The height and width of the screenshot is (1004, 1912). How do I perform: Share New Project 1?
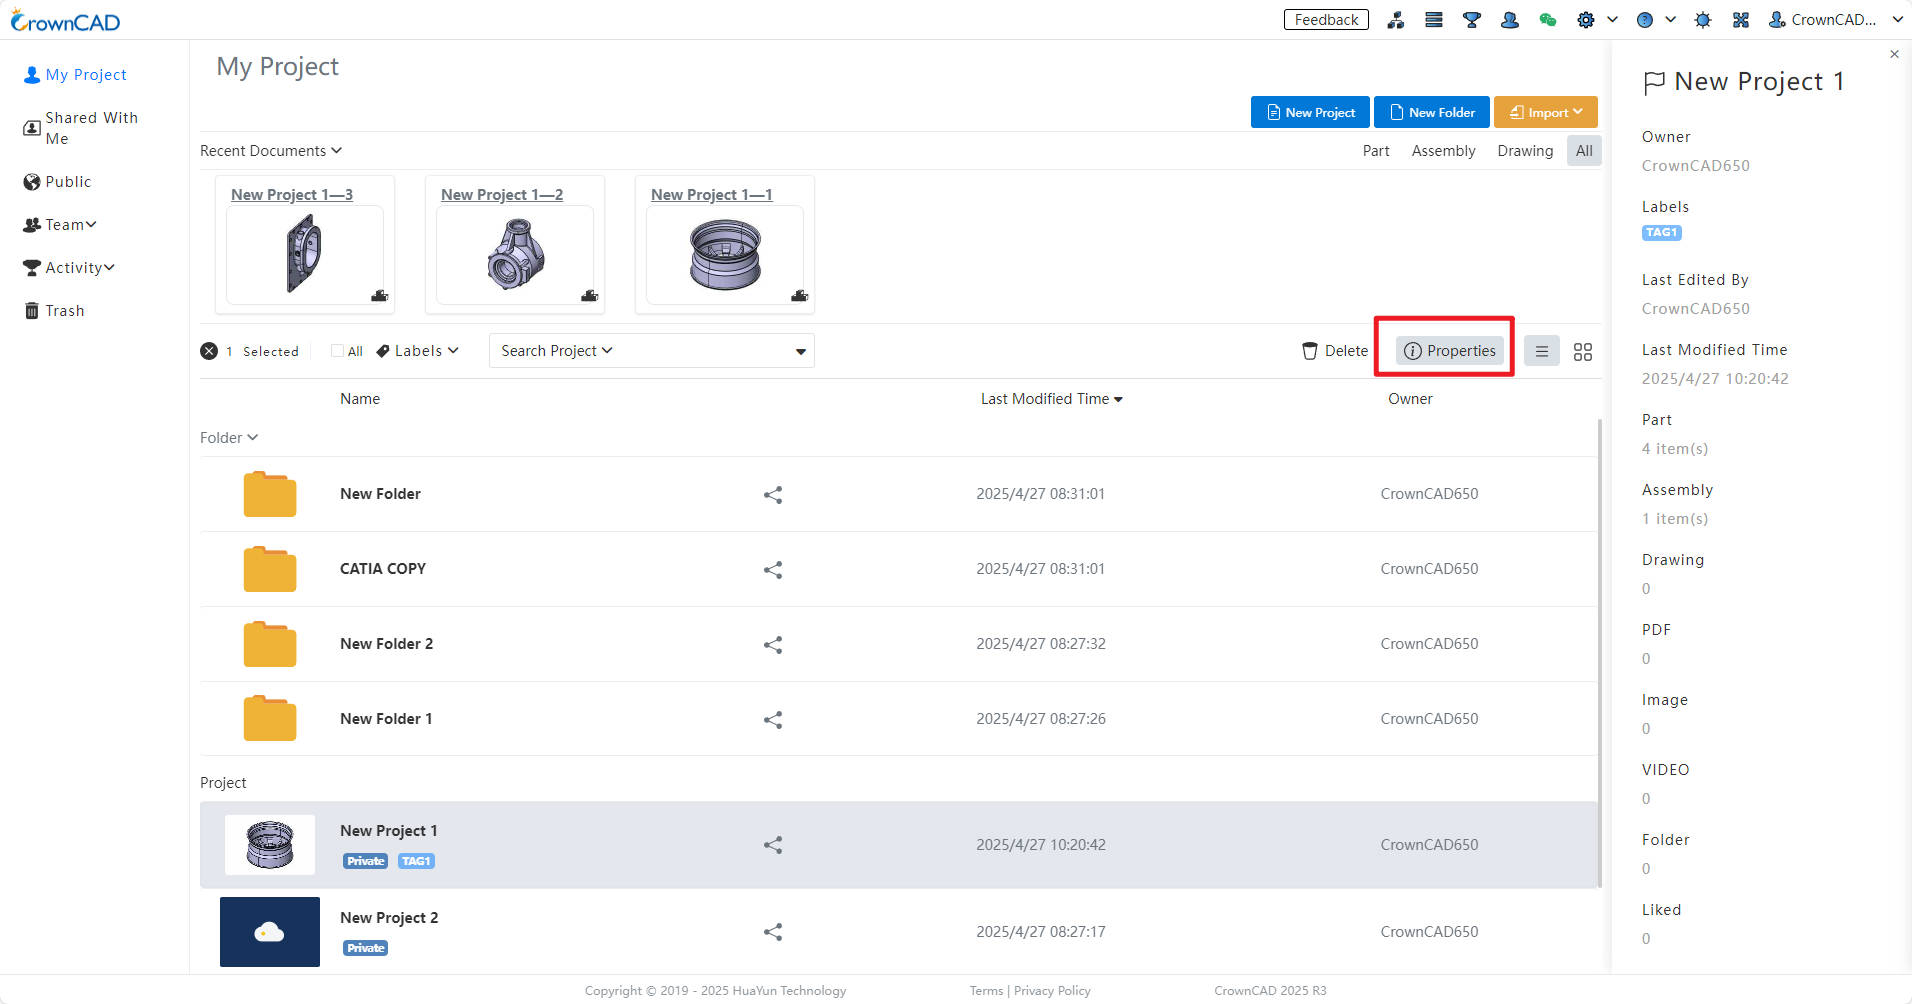click(773, 845)
